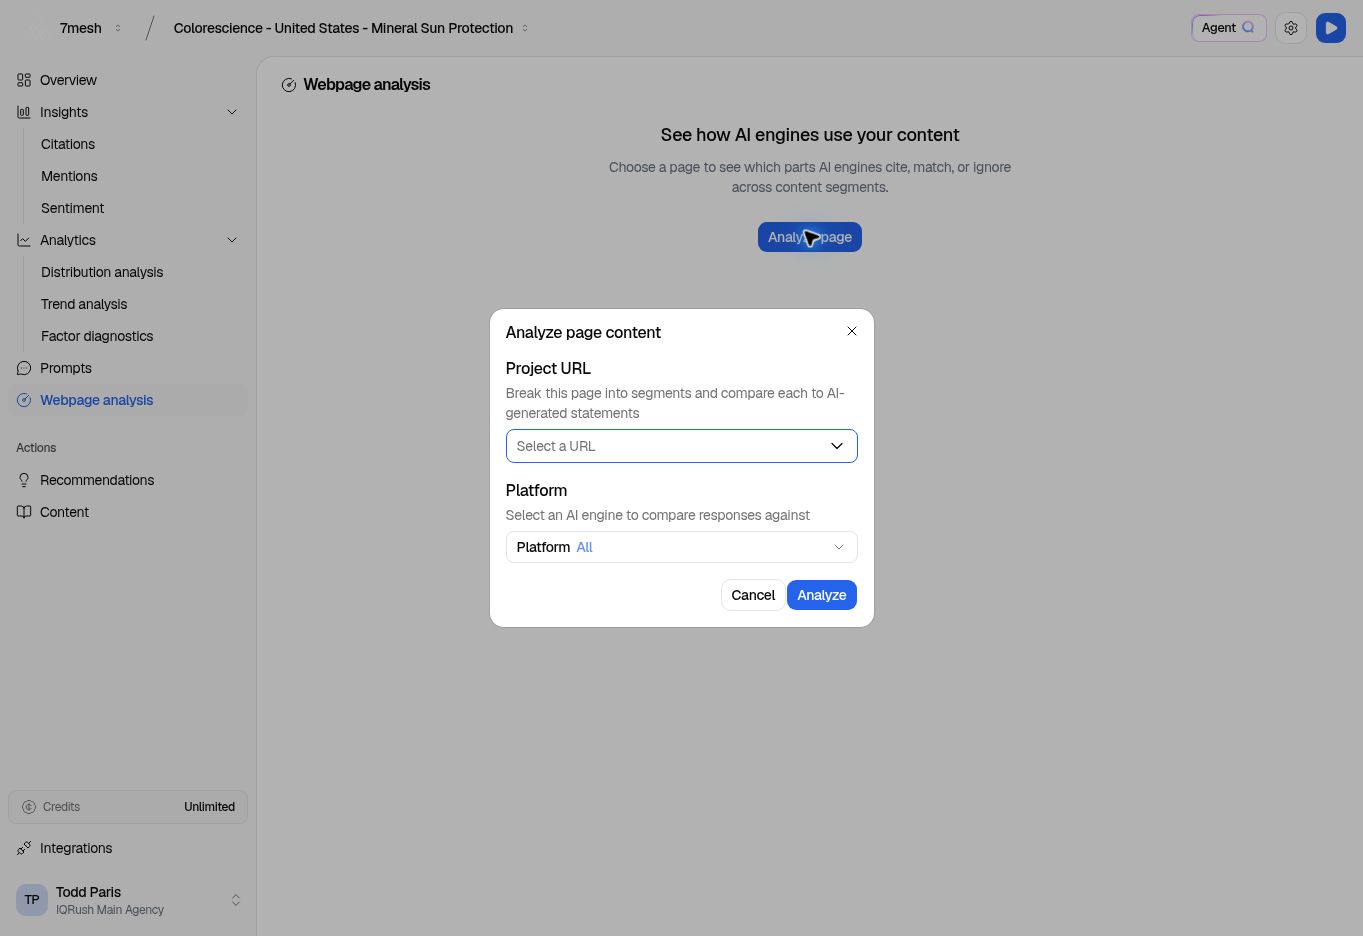Click the Content book icon

[x=24, y=512]
